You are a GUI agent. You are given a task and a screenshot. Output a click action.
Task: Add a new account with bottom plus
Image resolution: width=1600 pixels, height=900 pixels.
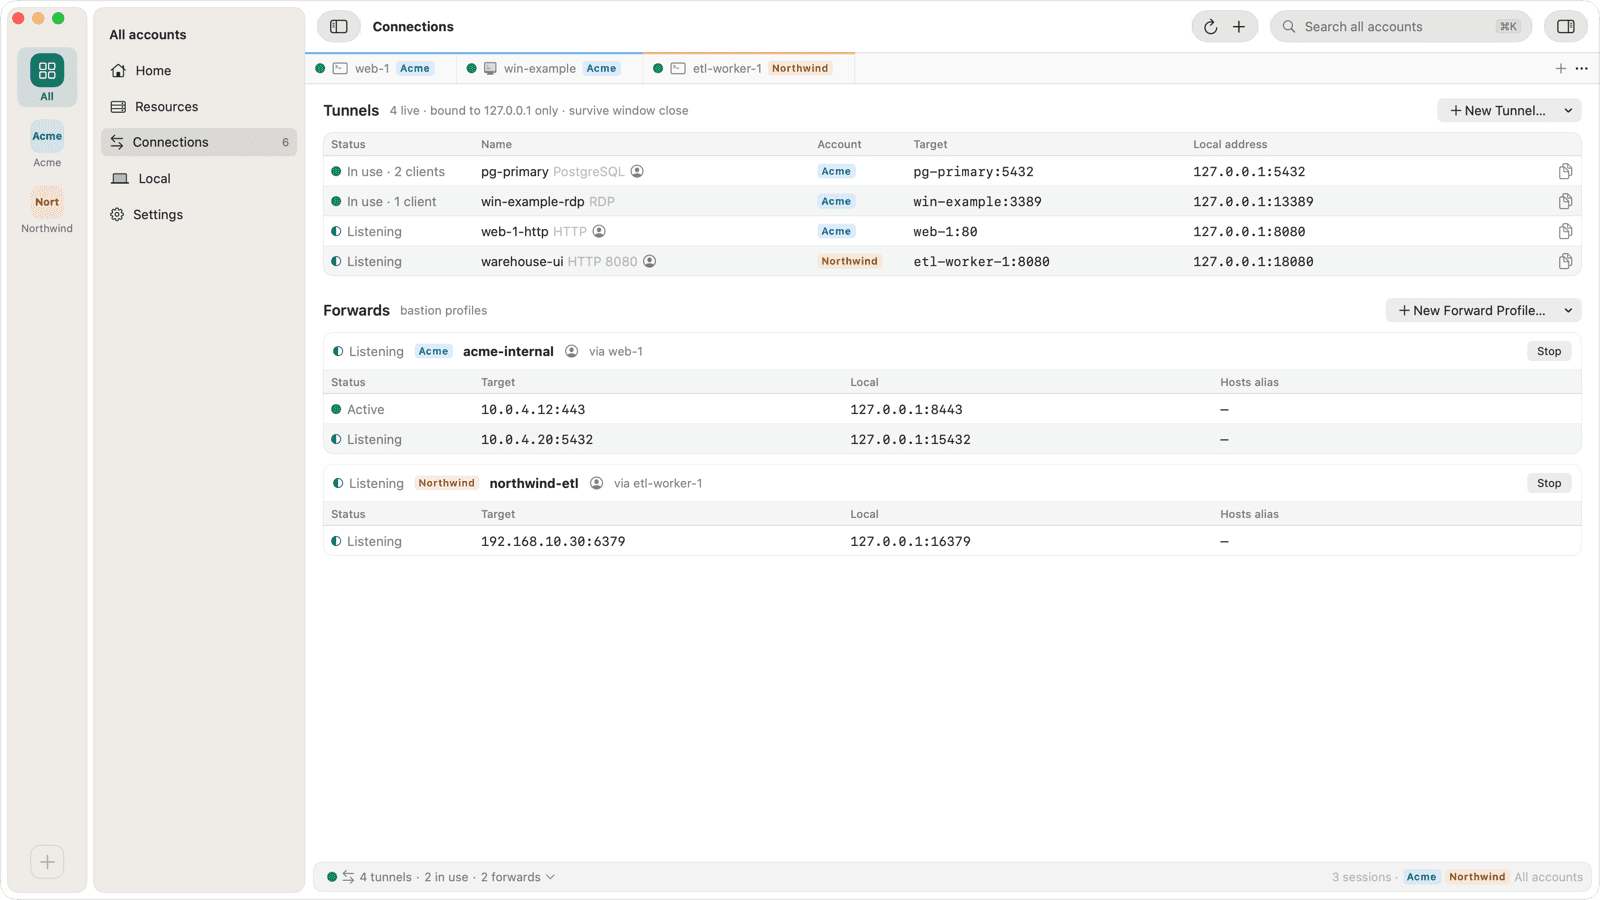(47, 862)
